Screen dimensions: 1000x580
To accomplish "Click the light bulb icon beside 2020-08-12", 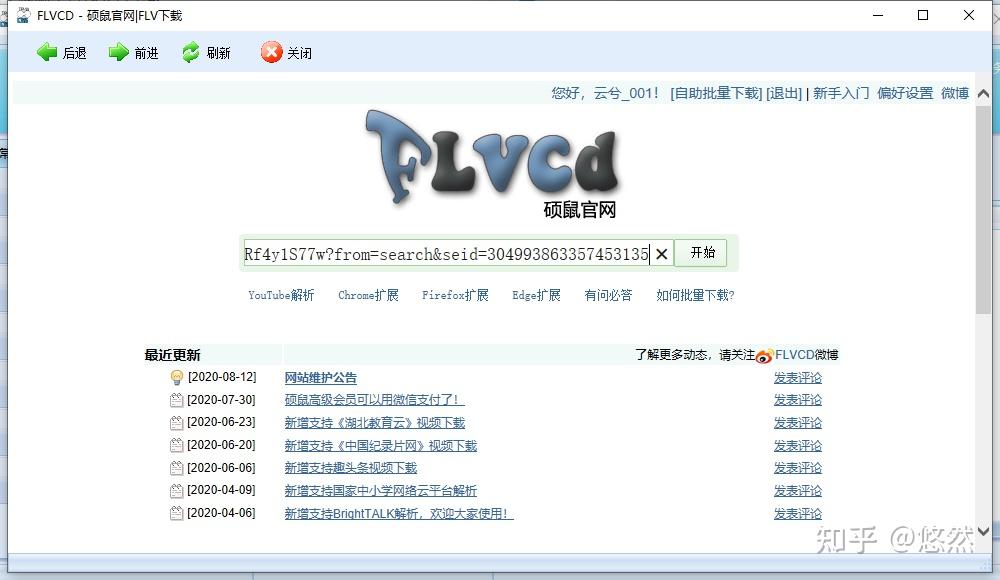I will tap(174, 377).
